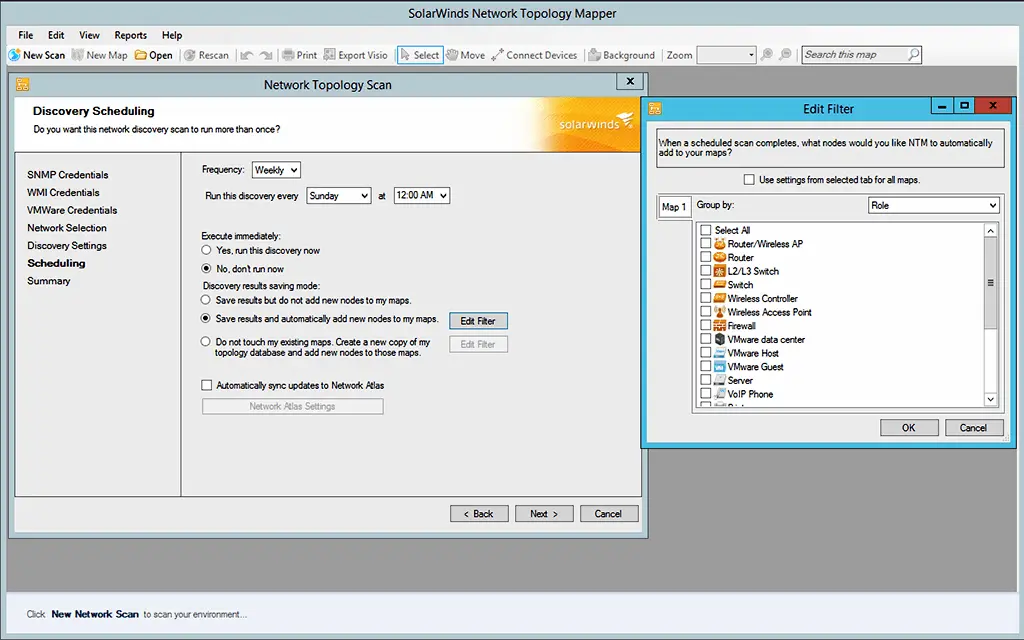Enable the Select tool in the toolbar
The height and width of the screenshot is (640, 1024).
[419, 55]
